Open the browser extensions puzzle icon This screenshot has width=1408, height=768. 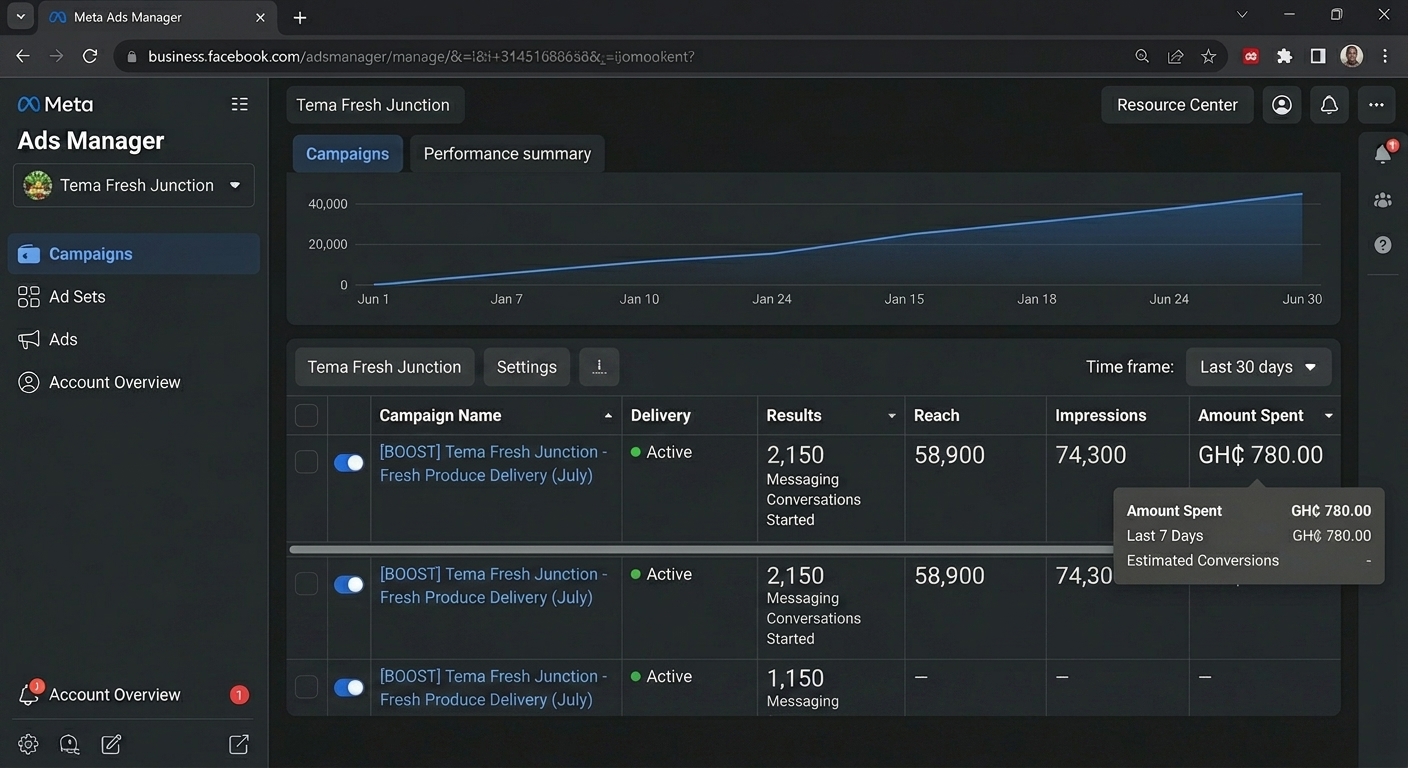tap(1284, 57)
